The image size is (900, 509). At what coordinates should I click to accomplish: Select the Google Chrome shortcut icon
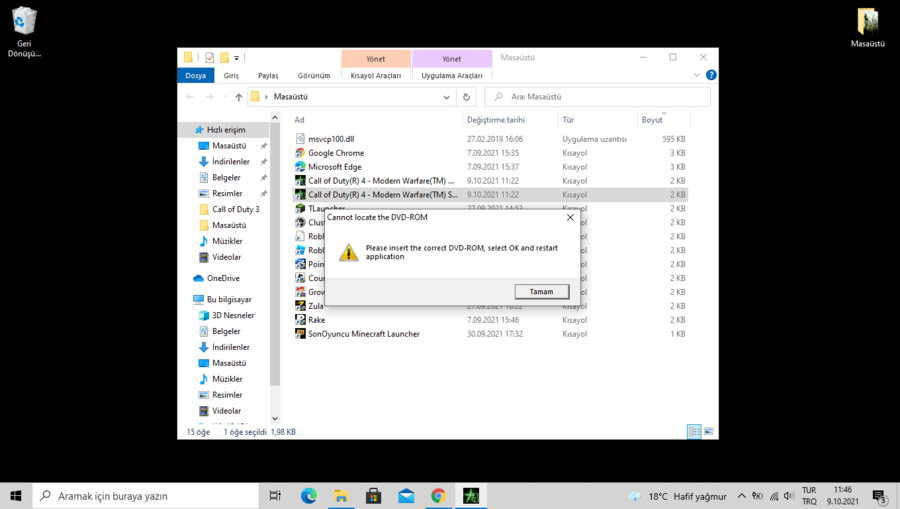[300, 153]
